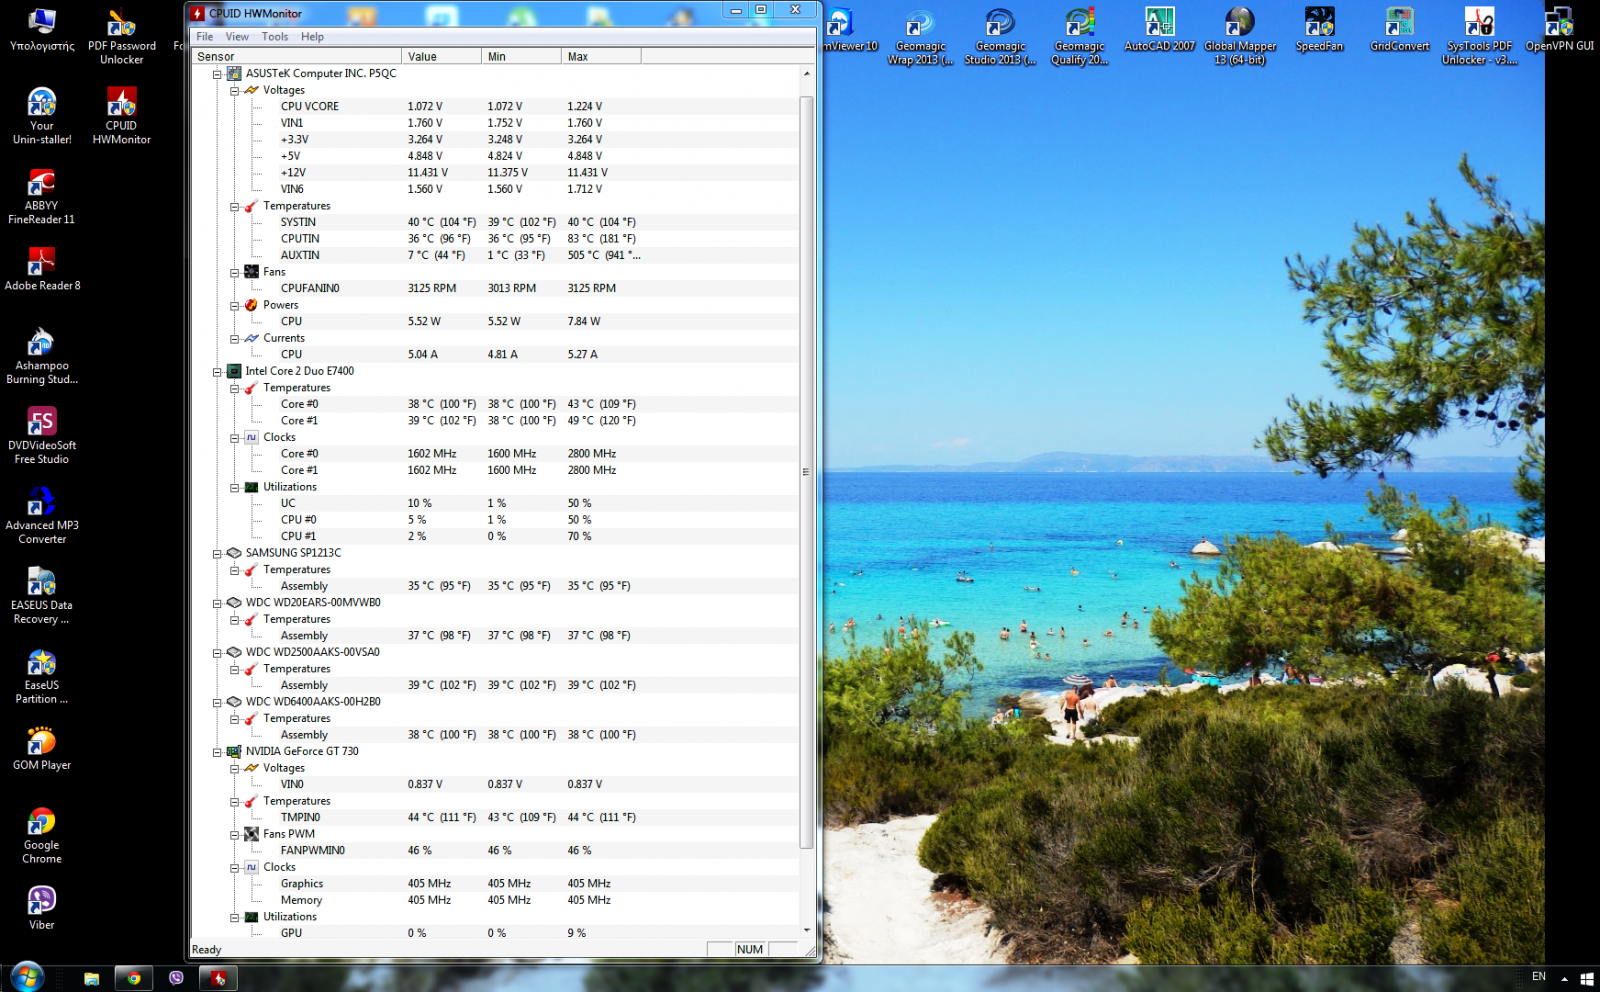Select the AUXTIN temperature row
1600x992 pixels.
point(497,255)
